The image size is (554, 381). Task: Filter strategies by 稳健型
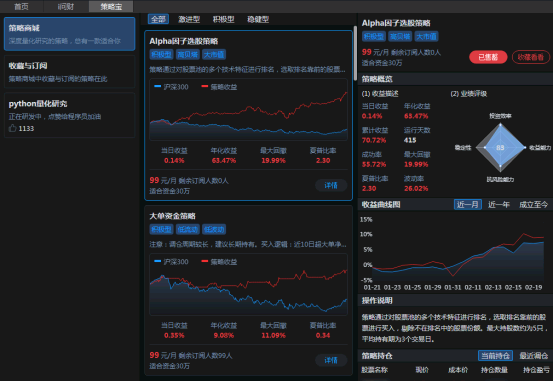pyautogui.click(x=258, y=19)
